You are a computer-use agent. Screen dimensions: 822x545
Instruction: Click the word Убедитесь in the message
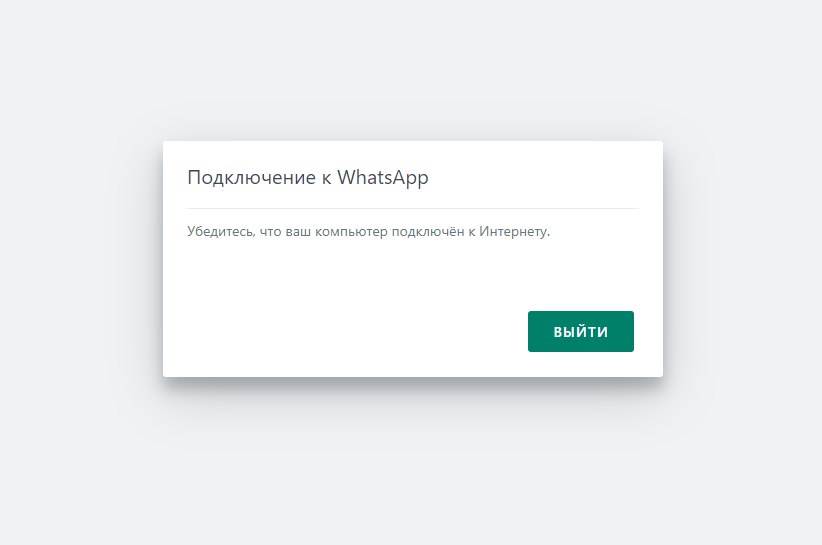(x=221, y=231)
